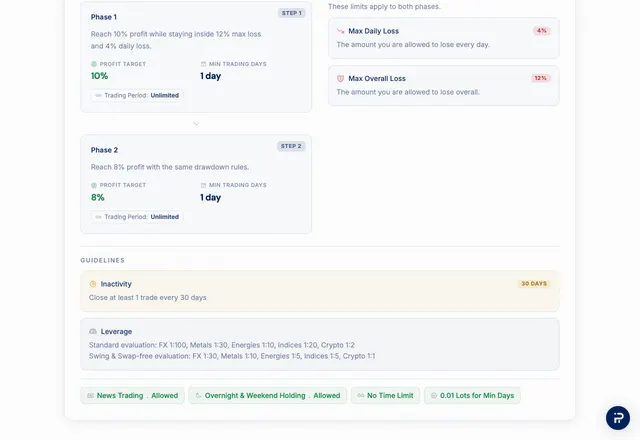The image size is (640, 440).
Task: Click the Phase 2 min trading days calendar icon
Action: coord(203,185)
